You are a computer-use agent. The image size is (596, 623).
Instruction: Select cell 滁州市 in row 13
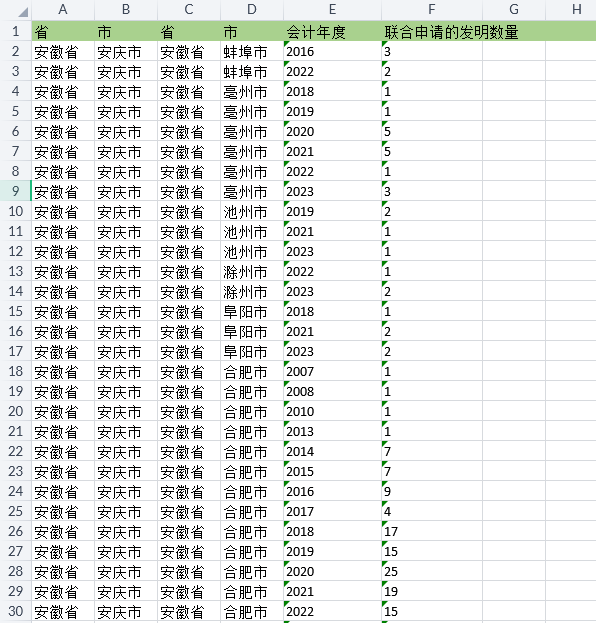point(252,271)
